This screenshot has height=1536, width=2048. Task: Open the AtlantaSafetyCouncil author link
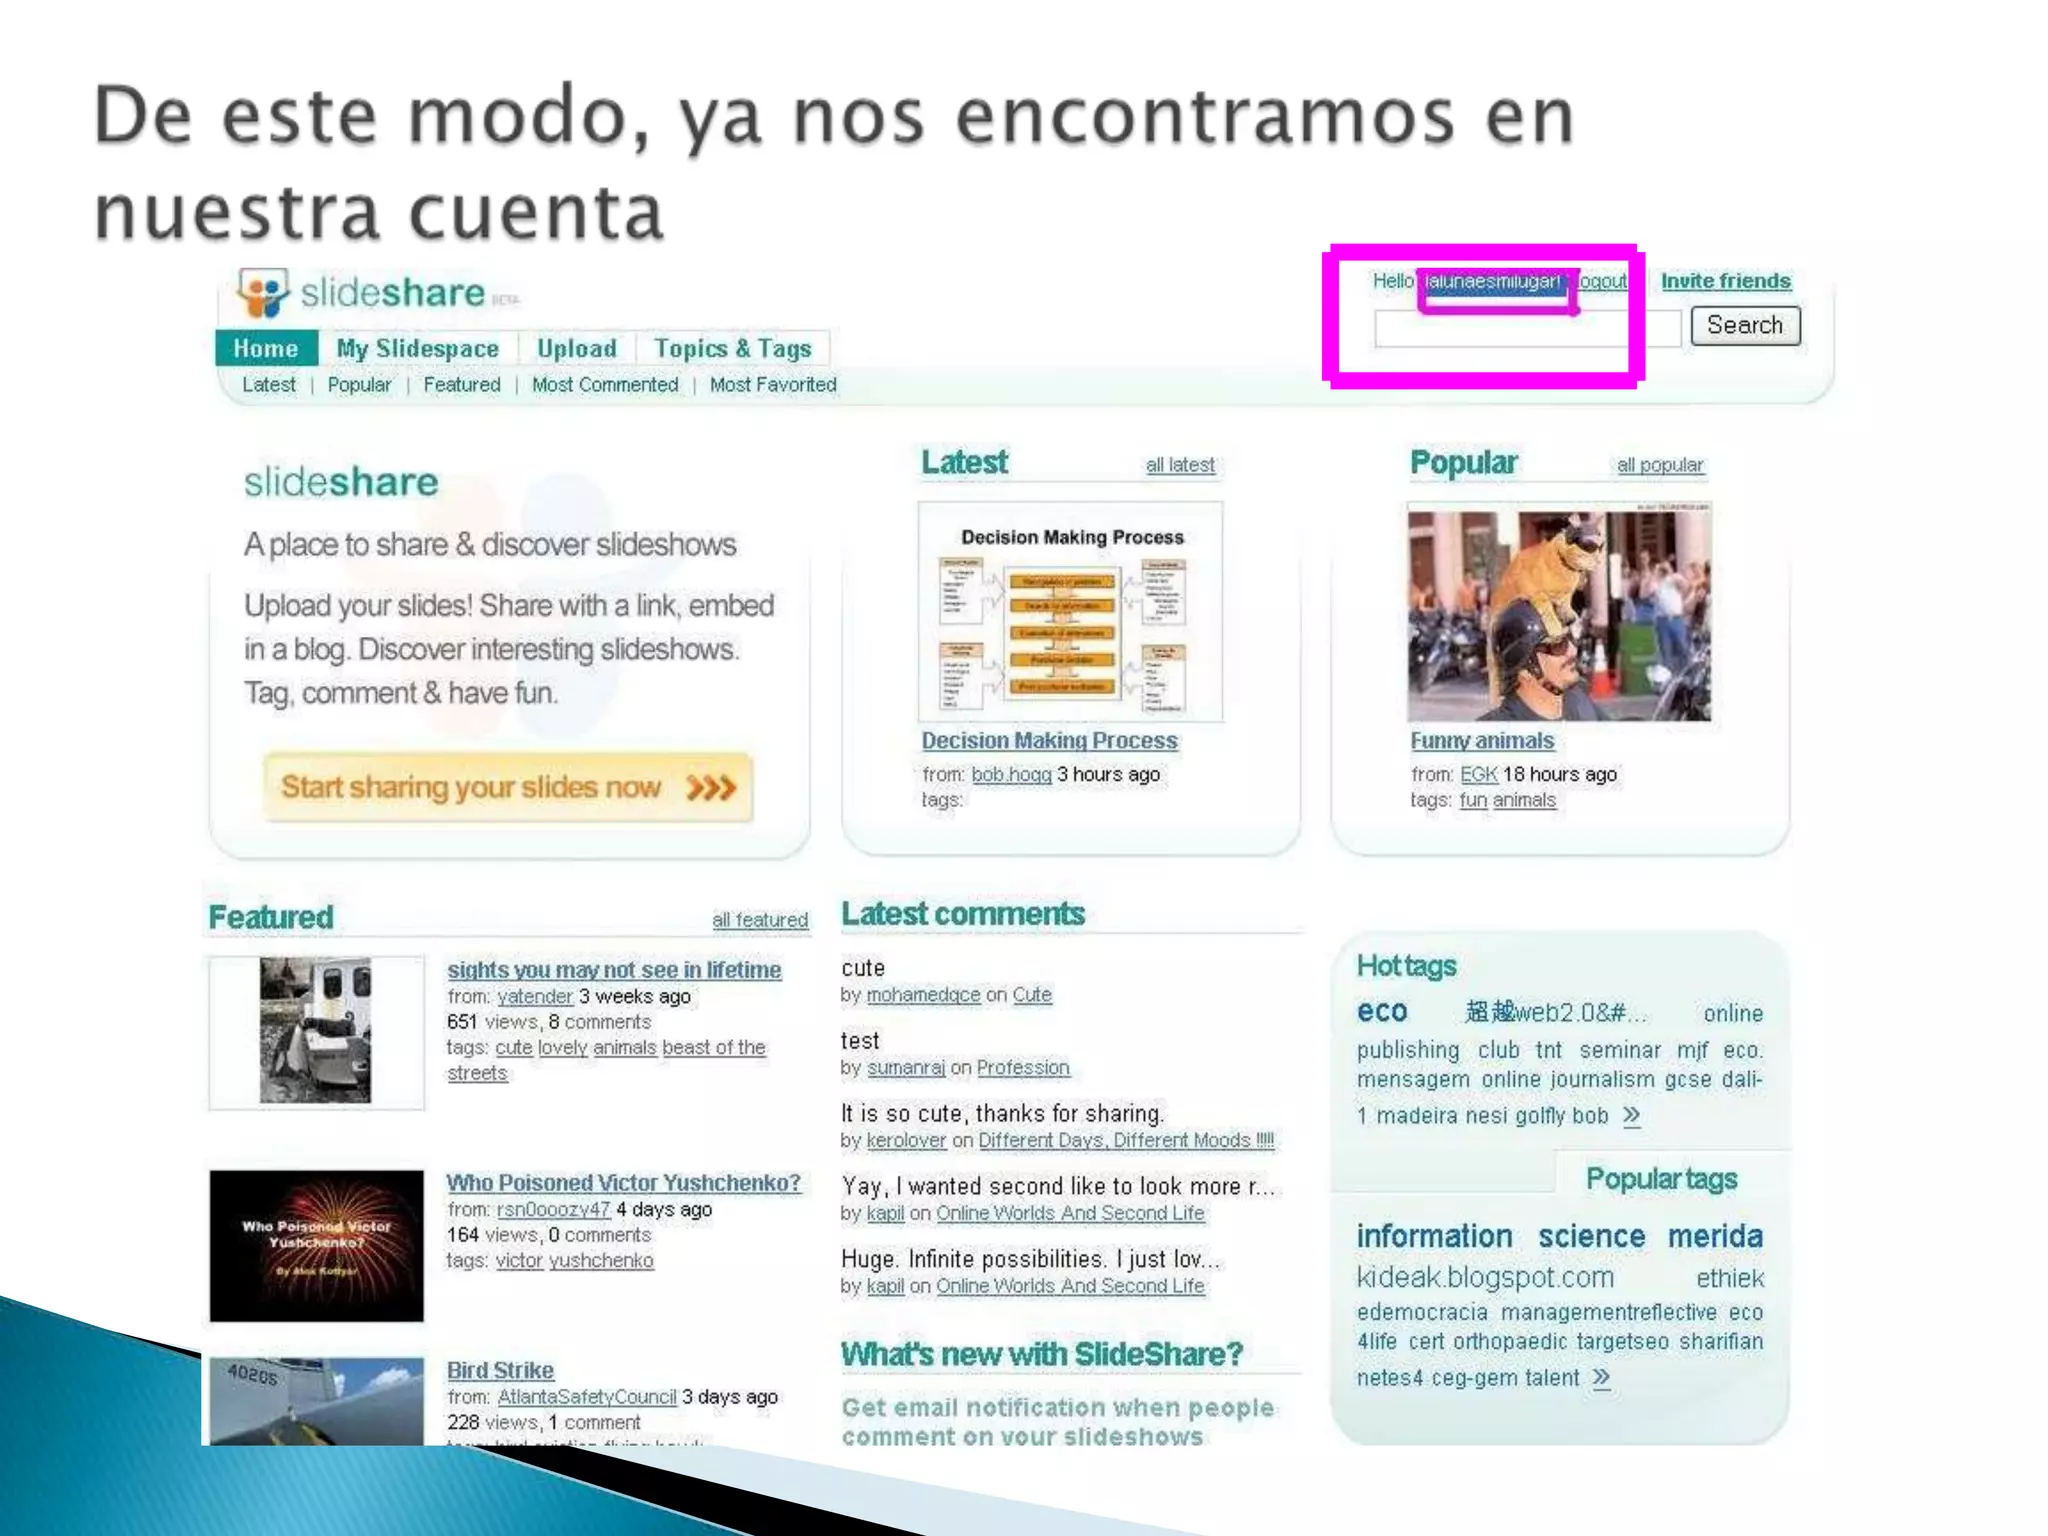click(x=587, y=1397)
